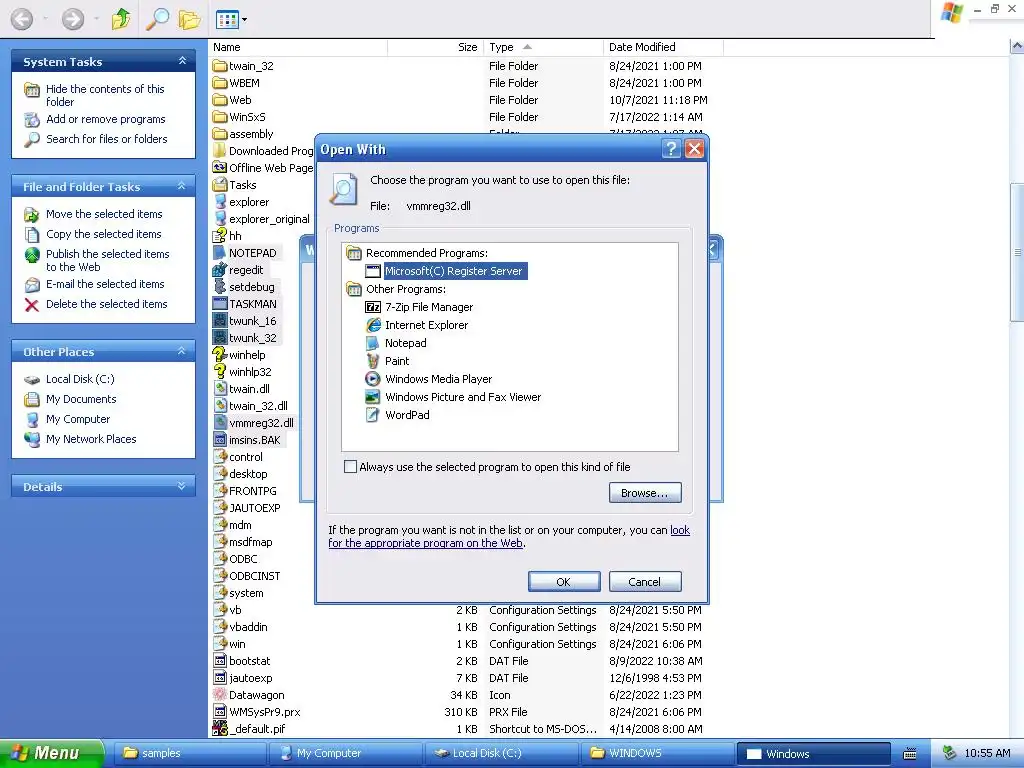Select the WMSysPr9.prx file
Image resolution: width=1024 pixels, height=768 pixels.
coord(264,712)
